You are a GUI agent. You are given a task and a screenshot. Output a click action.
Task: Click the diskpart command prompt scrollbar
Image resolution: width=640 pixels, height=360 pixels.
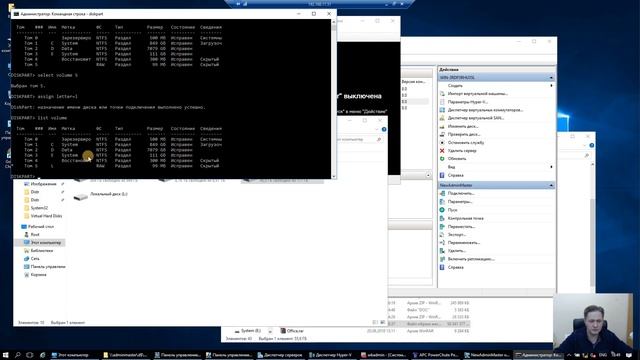tap(334, 99)
